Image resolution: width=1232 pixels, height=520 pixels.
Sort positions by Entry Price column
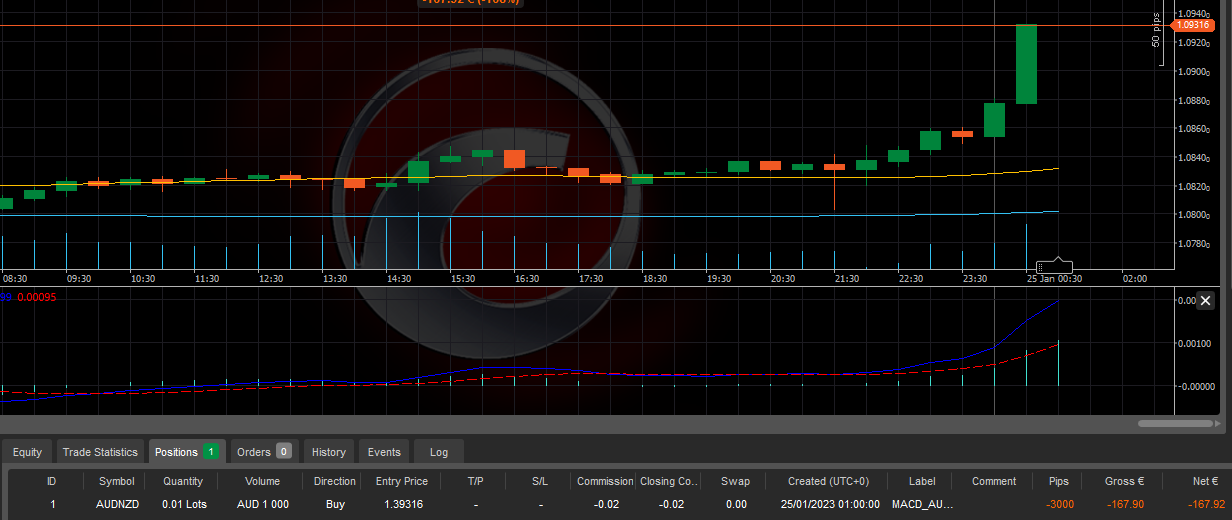(401, 481)
